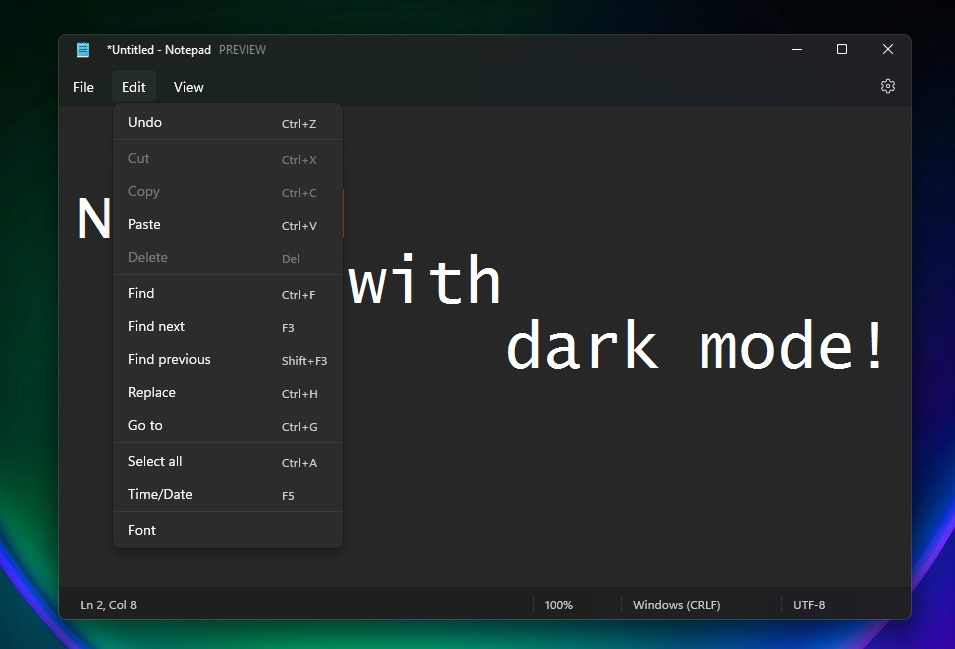Click the Notepad icon in the title bar
The image size is (955, 649).
(82, 49)
